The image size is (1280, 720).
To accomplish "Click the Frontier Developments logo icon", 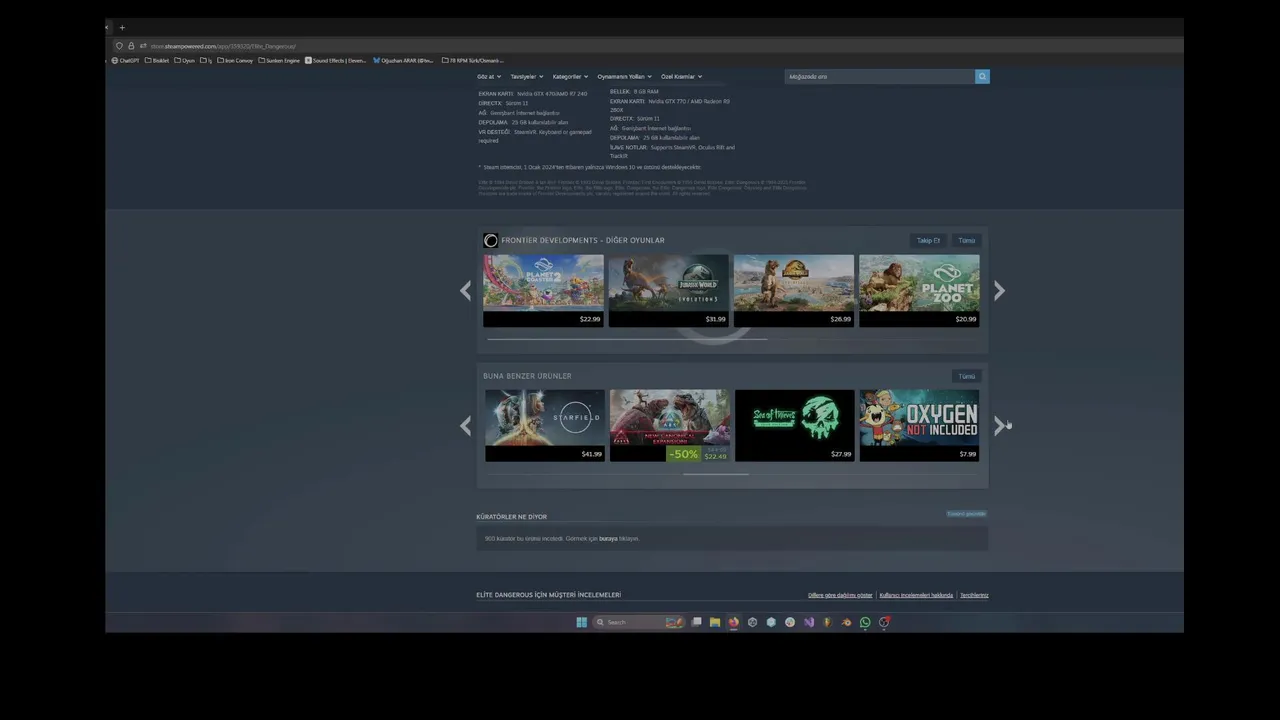I will tap(490, 240).
